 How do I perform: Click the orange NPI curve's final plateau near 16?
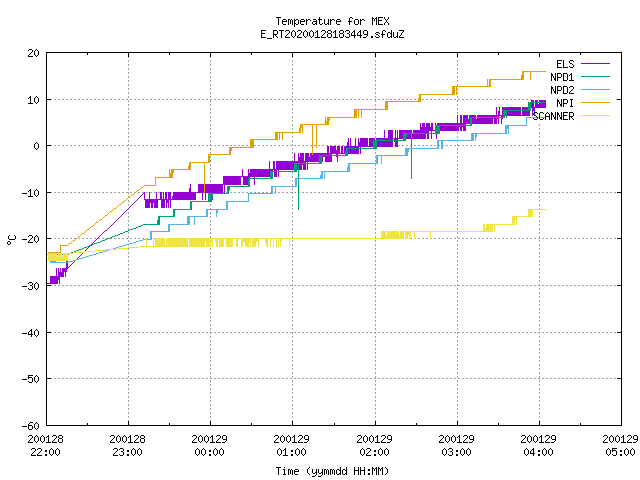click(x=534, y=72)
